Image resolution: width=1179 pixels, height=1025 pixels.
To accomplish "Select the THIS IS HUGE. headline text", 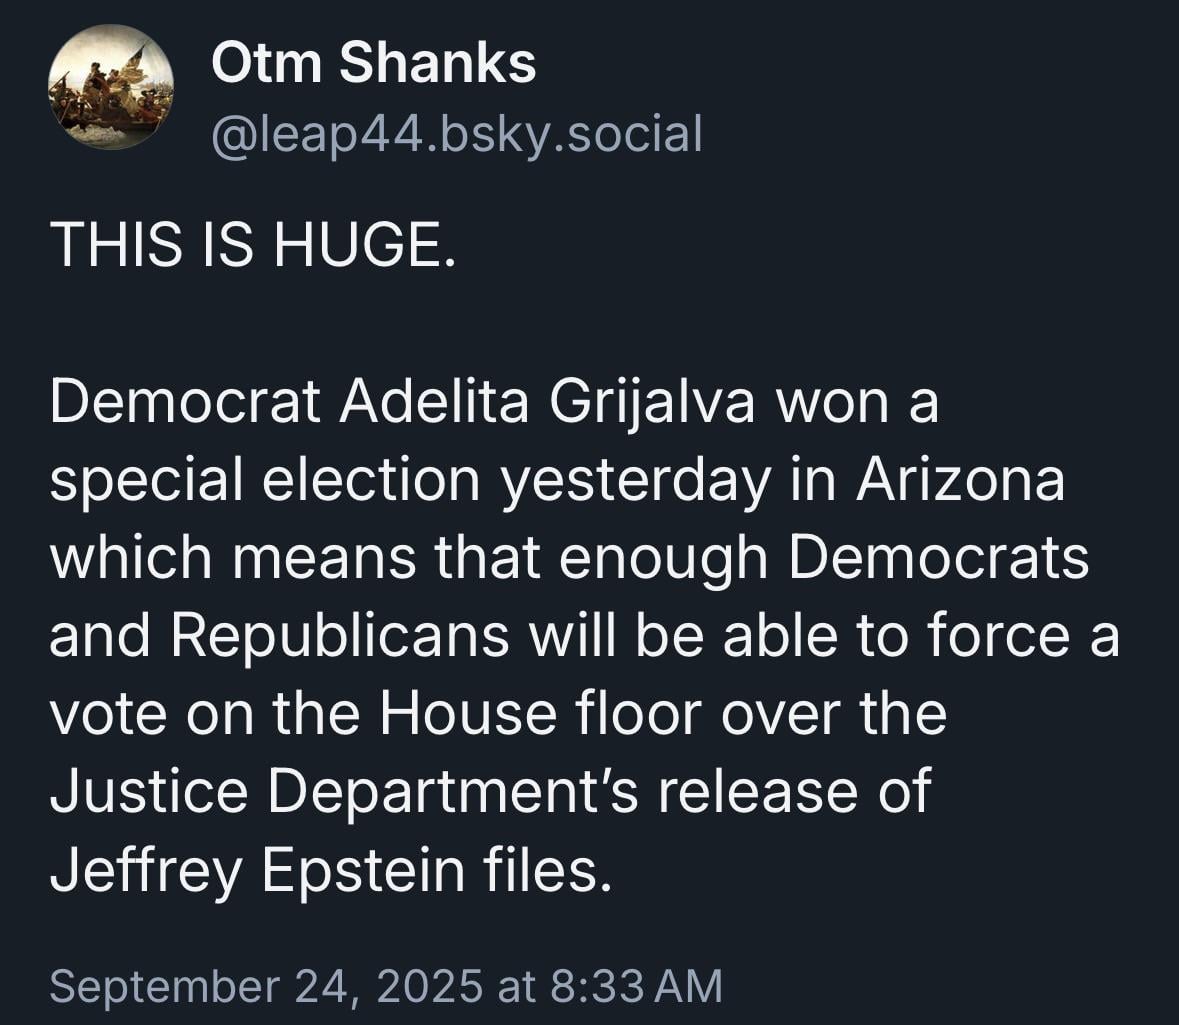I will pyautogui.click(x=253, y=245).
